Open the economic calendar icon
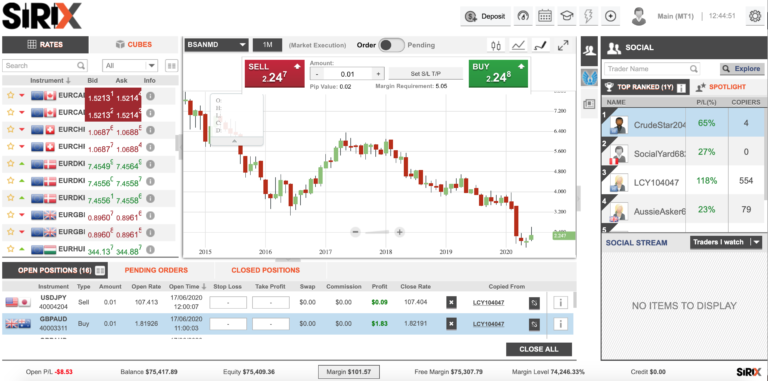This screenshot has height=381, width=768. (x=545, y=16)
